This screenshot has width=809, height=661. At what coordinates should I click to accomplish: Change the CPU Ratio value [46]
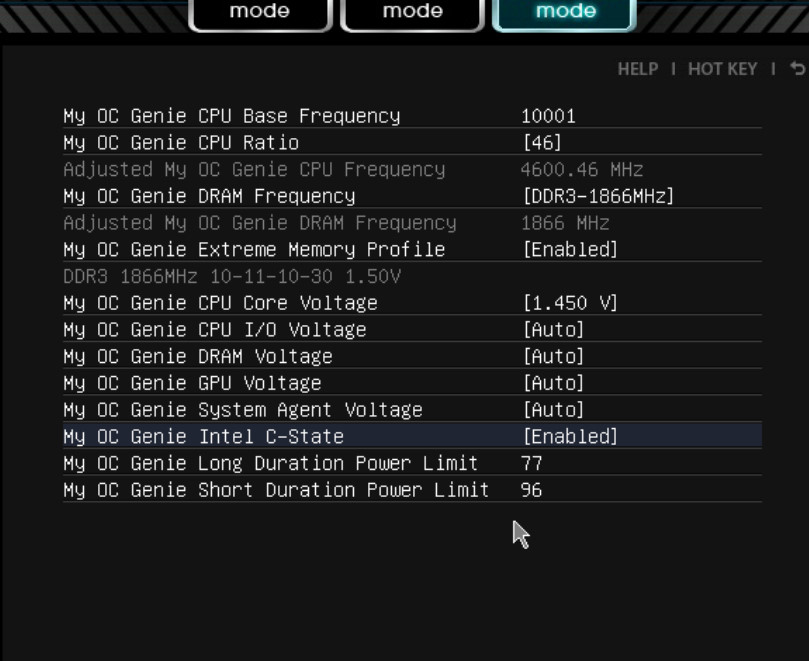coord(542,143)
